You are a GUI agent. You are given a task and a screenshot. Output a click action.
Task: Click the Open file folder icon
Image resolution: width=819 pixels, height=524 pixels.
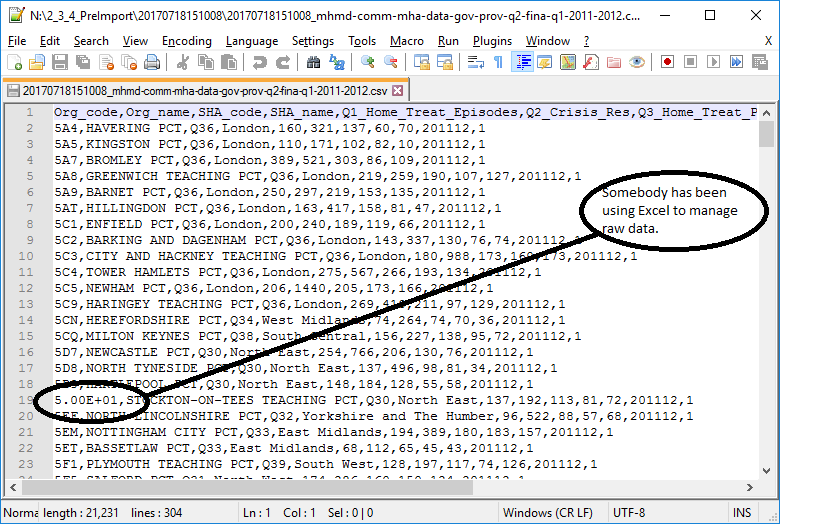pos(37,63)
